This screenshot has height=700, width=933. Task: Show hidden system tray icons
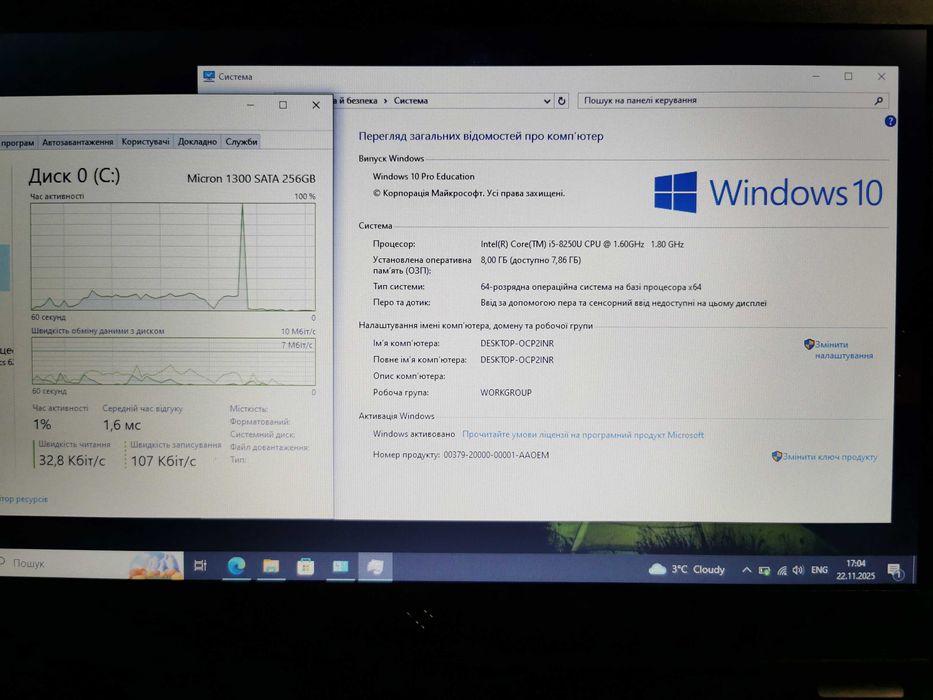746,570
